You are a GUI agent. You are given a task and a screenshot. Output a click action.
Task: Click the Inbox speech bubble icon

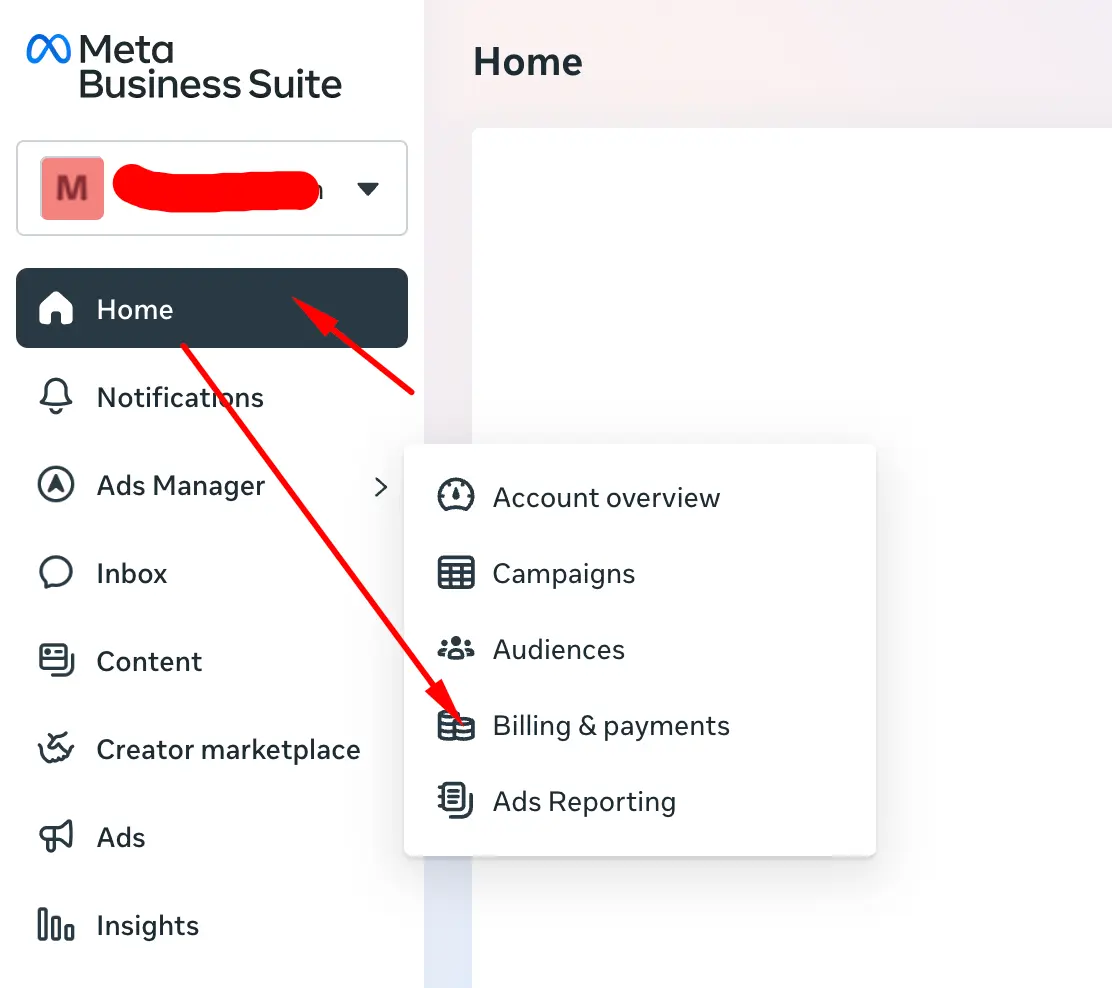(x=56, y=572)
